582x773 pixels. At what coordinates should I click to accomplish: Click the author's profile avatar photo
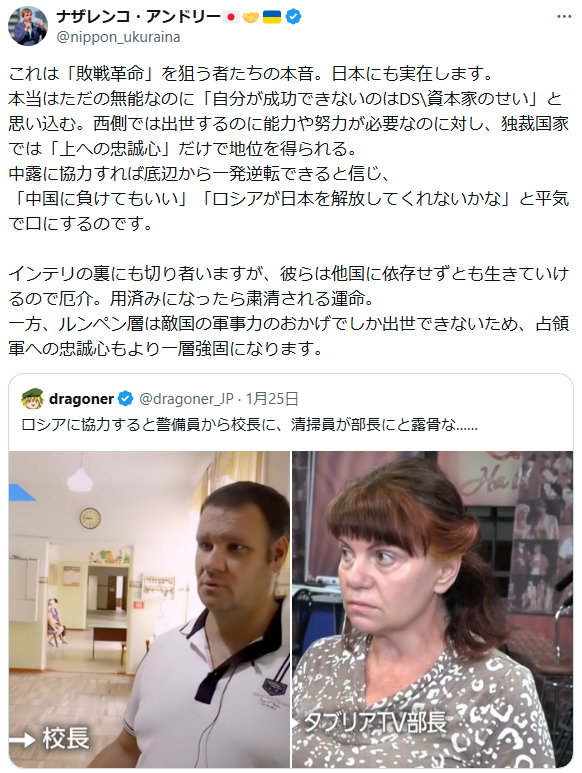(28, 26)
